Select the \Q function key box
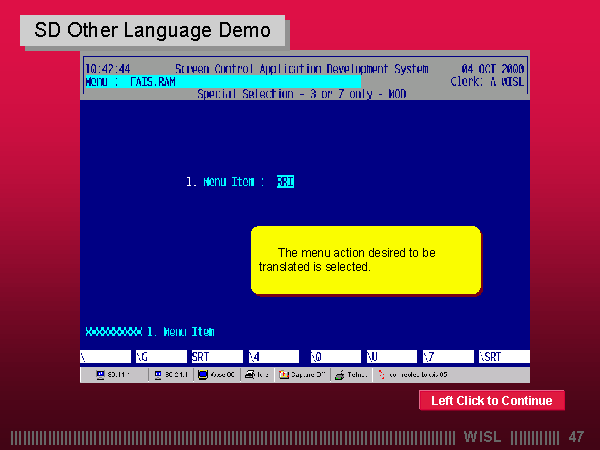This screenshot has height=450, width=600. [x=334, y=356]
